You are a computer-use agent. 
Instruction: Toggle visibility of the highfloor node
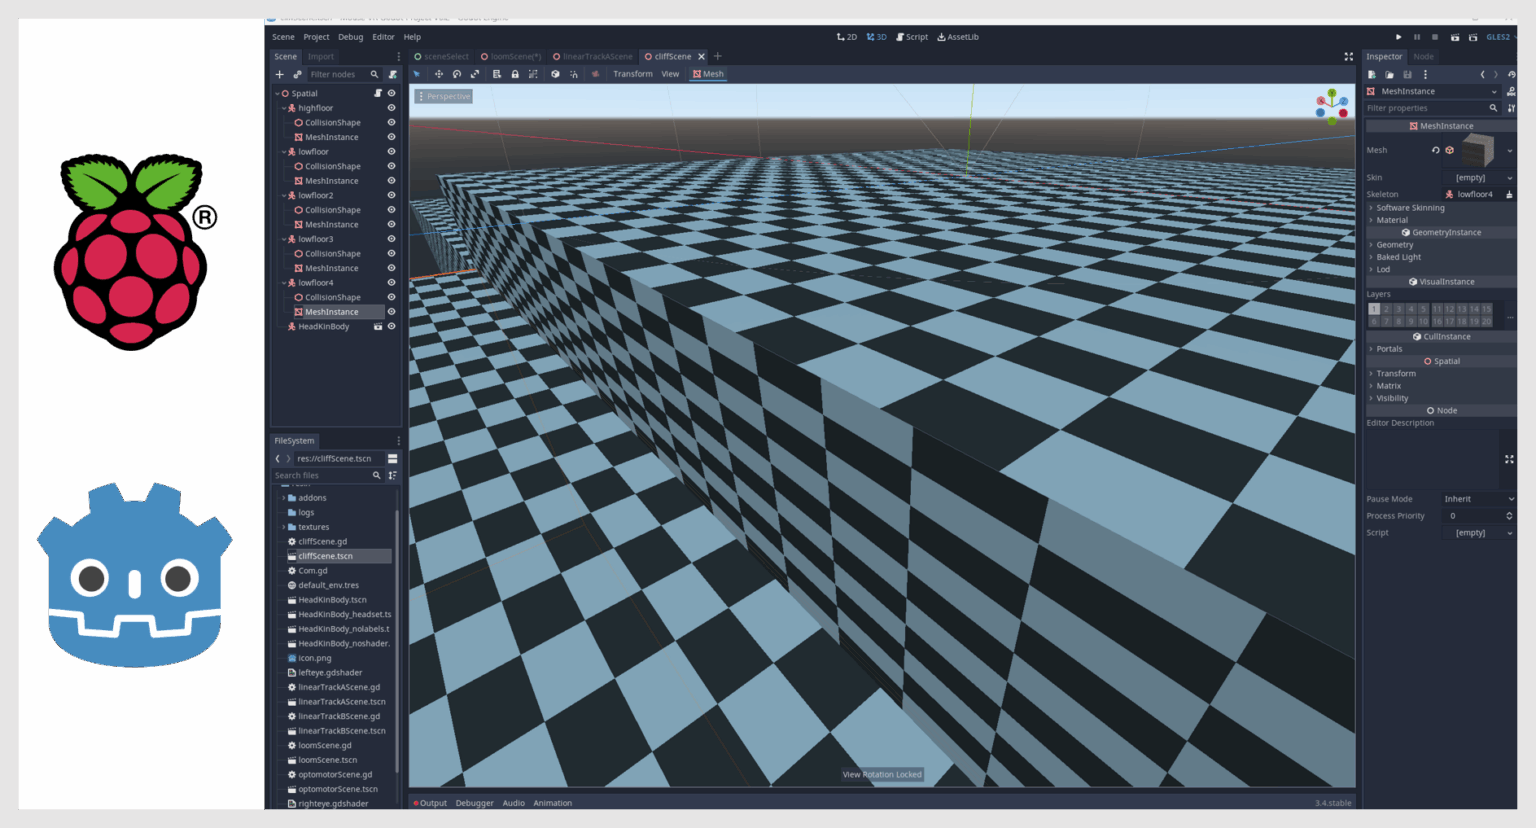coord(390,107)
